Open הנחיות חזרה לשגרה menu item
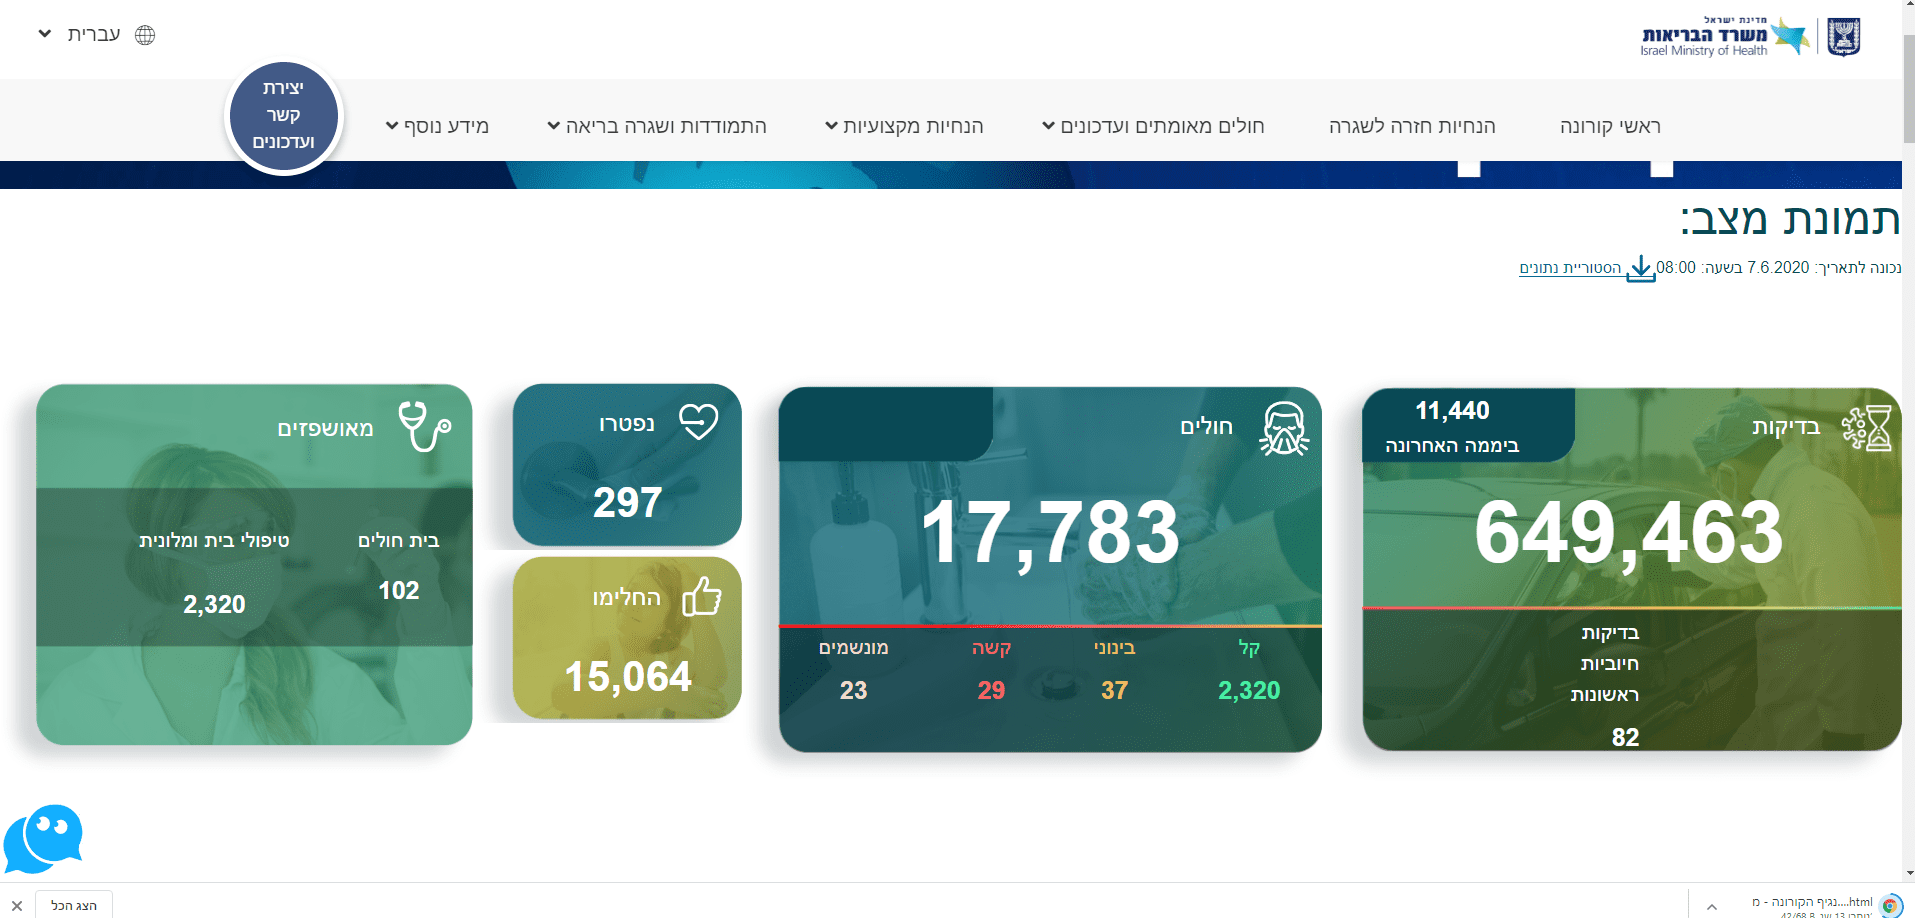 coord(1412,126)
